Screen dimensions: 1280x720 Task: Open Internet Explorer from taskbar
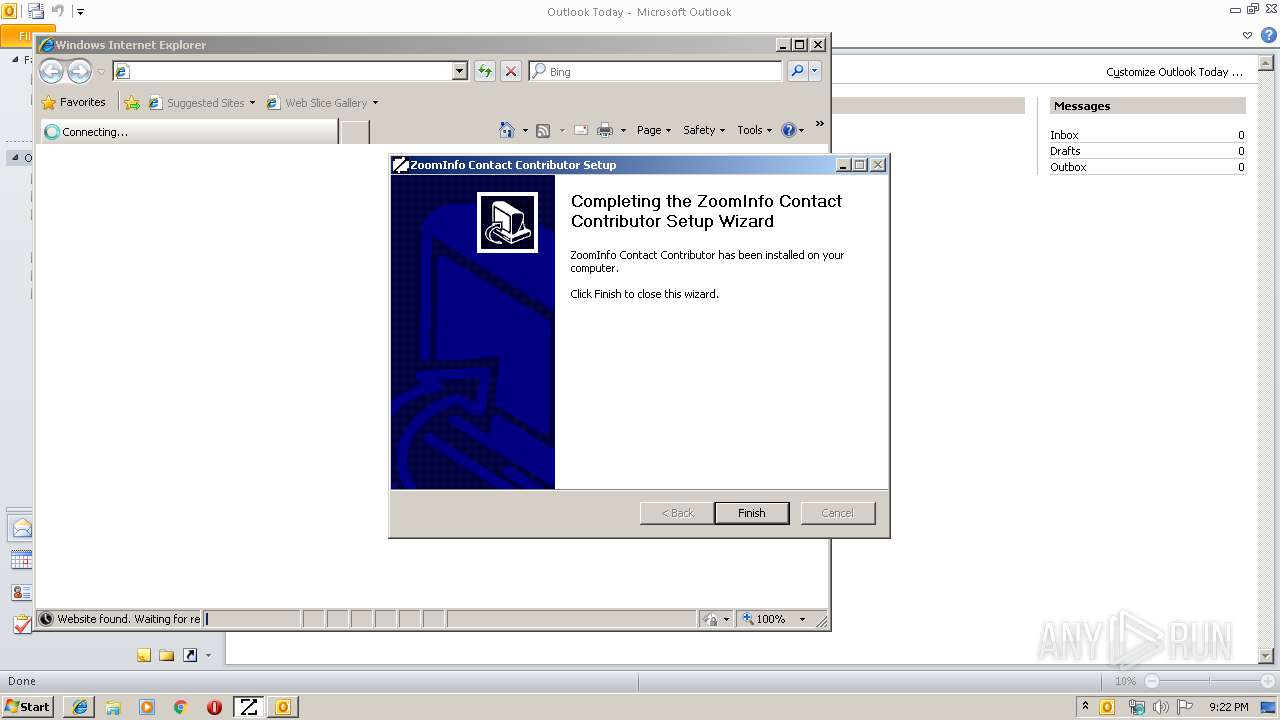tap(80, 706)
